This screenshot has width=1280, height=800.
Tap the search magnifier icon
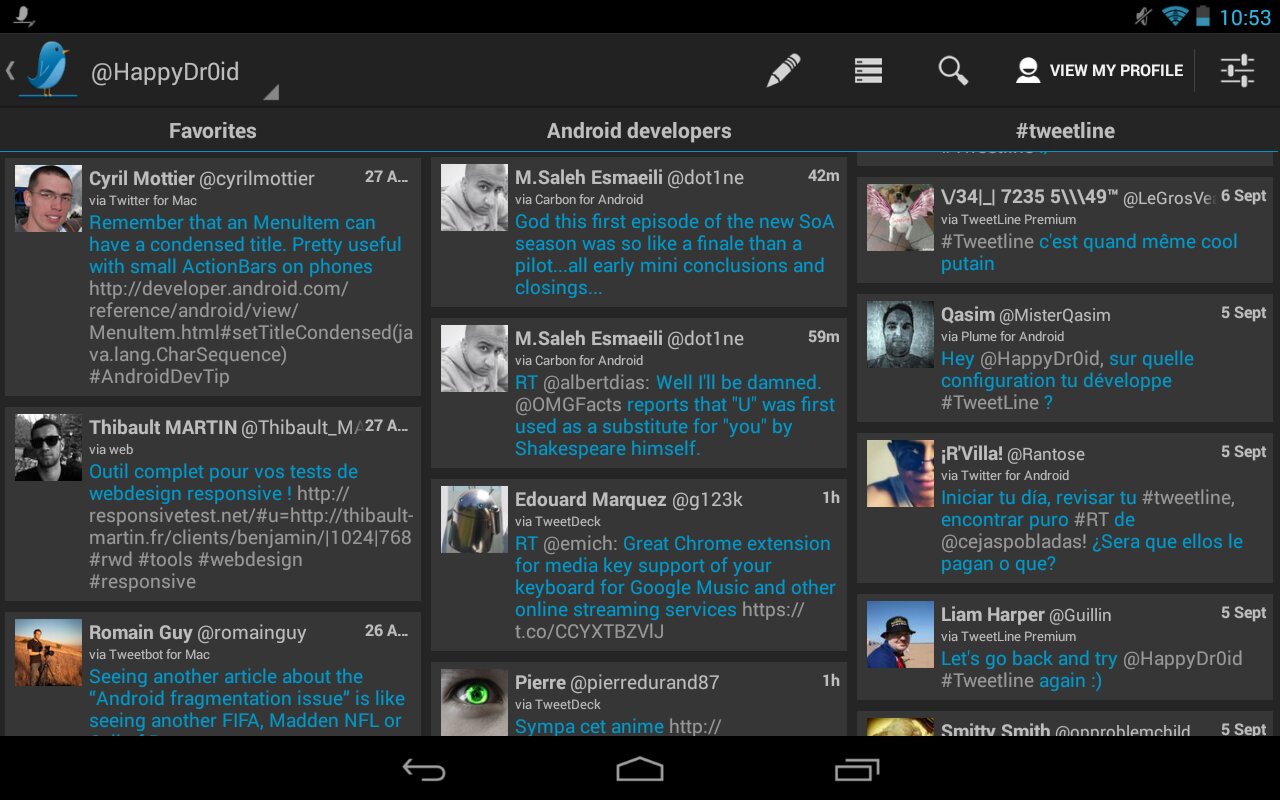point(953,71)
